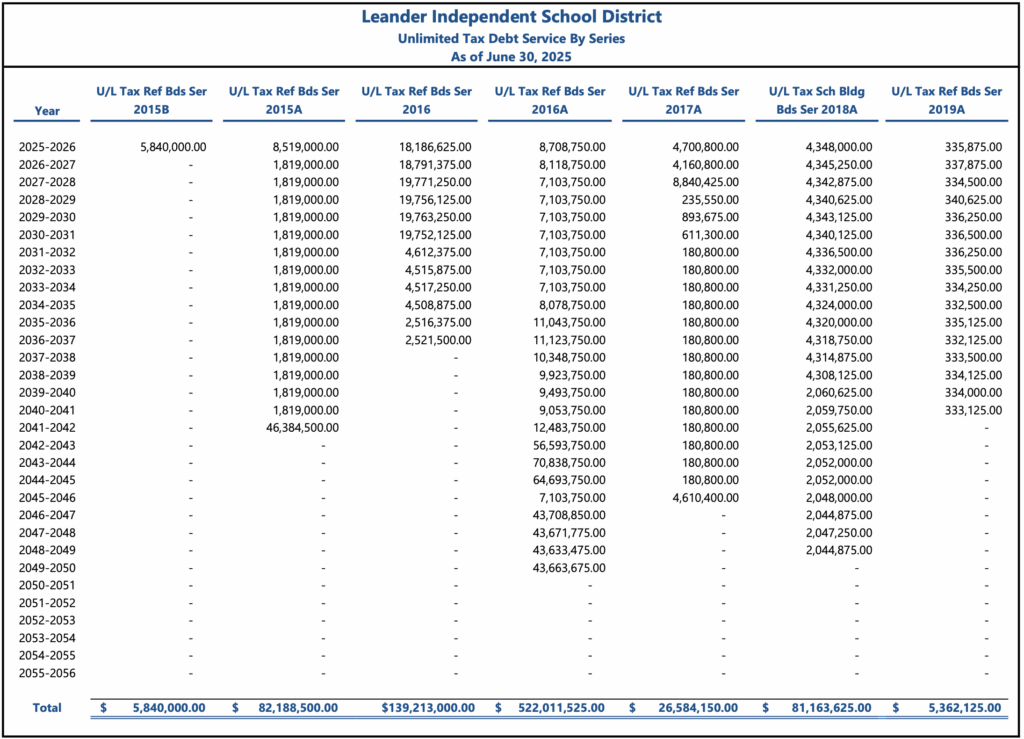1024x739 pixels.
Task: Click the 2,516,375.00 cell
Action: click(438, 322)
